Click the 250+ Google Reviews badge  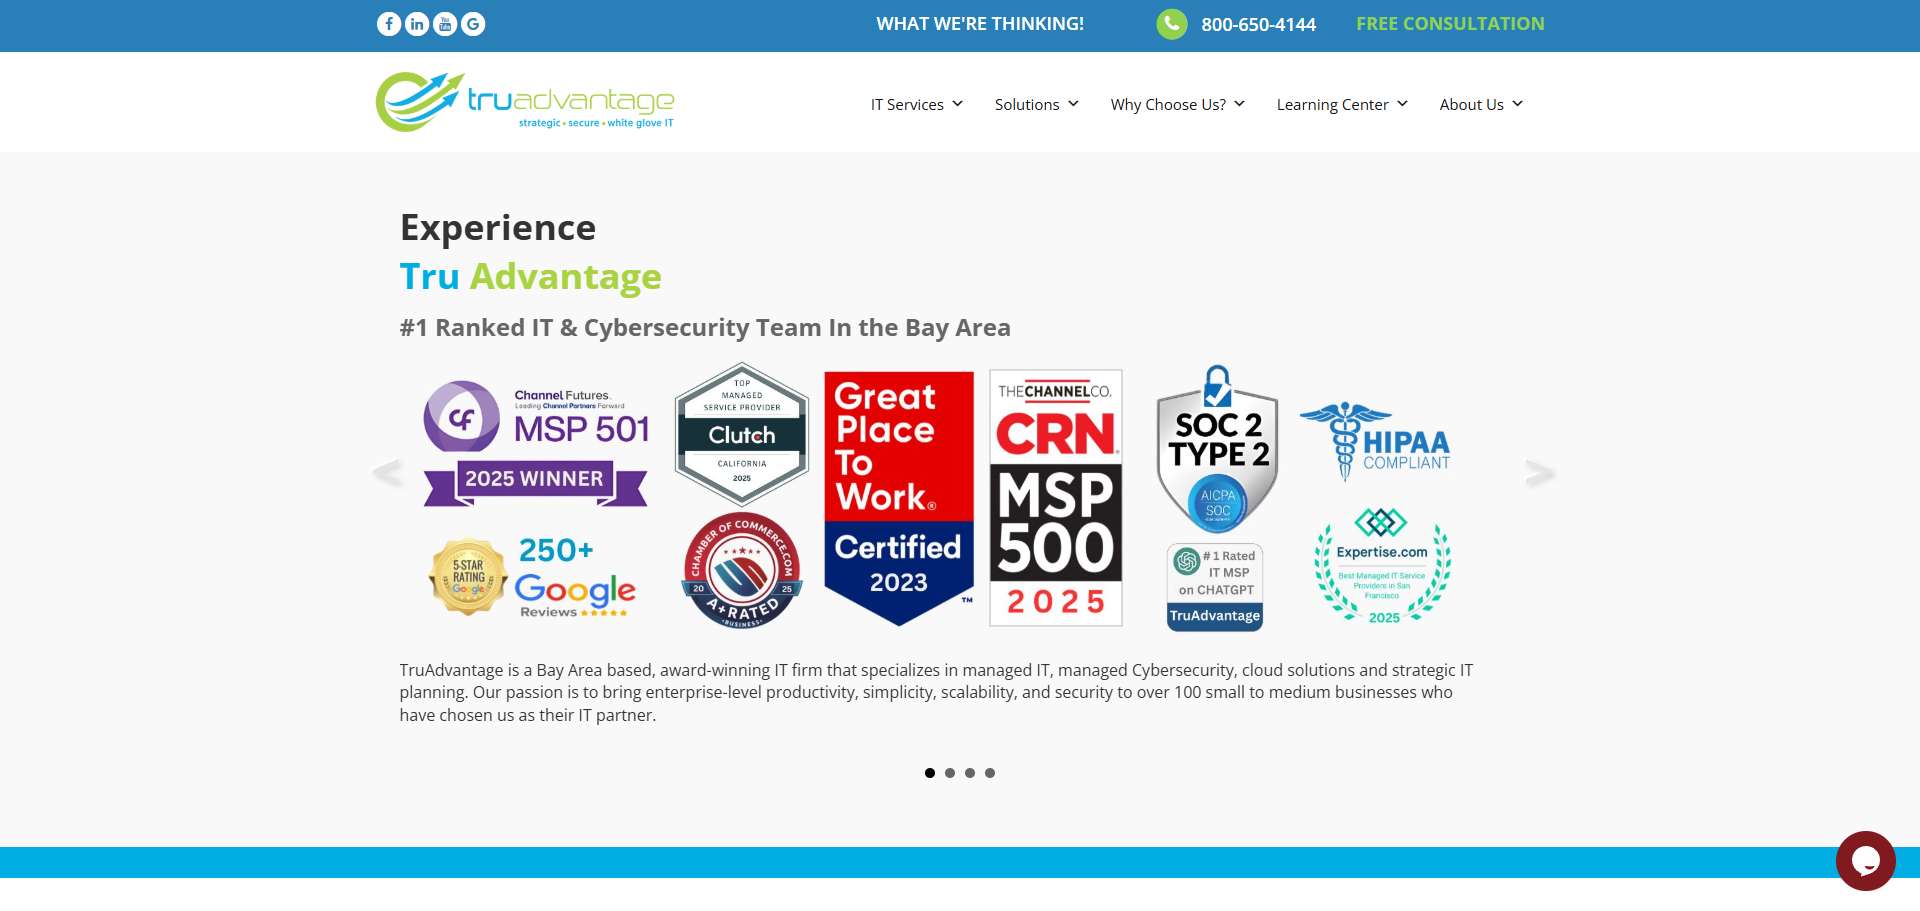coord(575,578)
